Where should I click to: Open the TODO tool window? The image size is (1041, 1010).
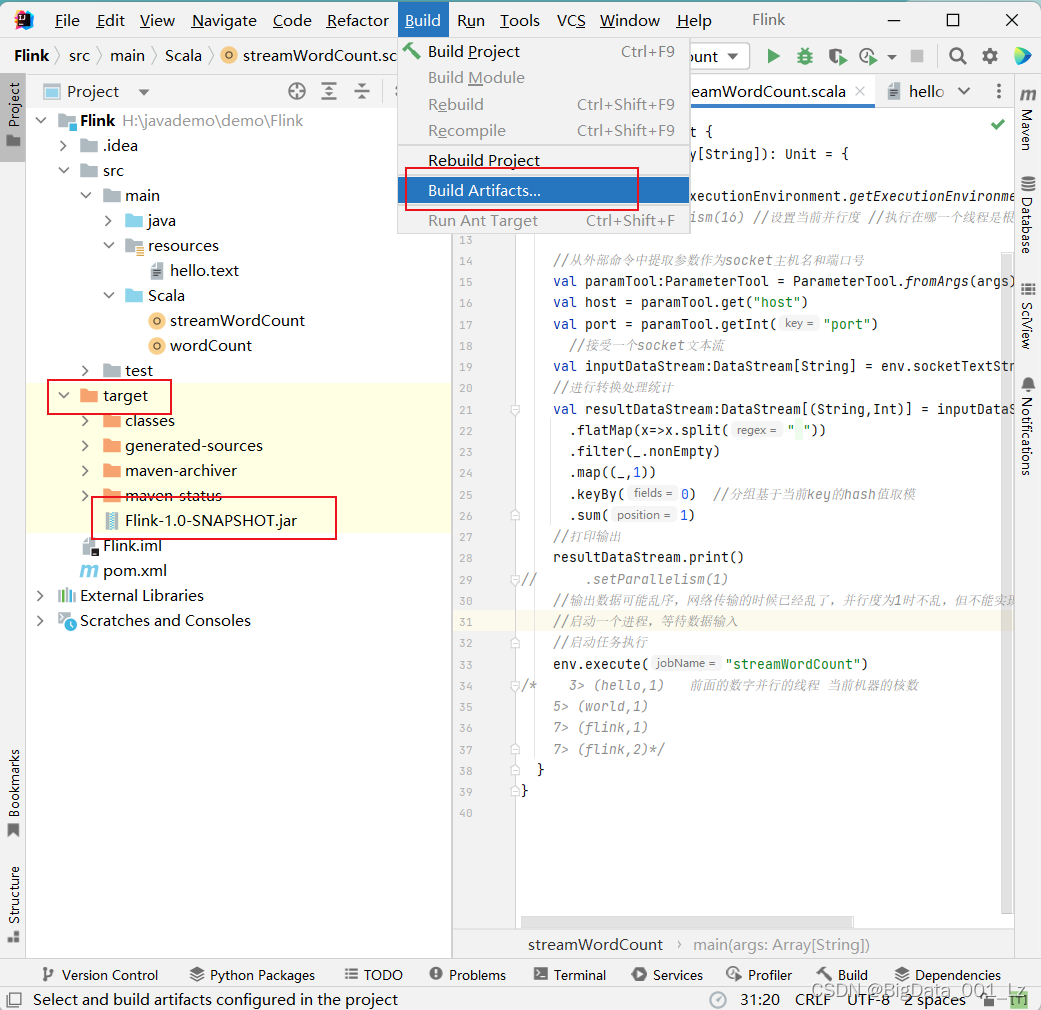pyautogui.click(x=374, y=975)
